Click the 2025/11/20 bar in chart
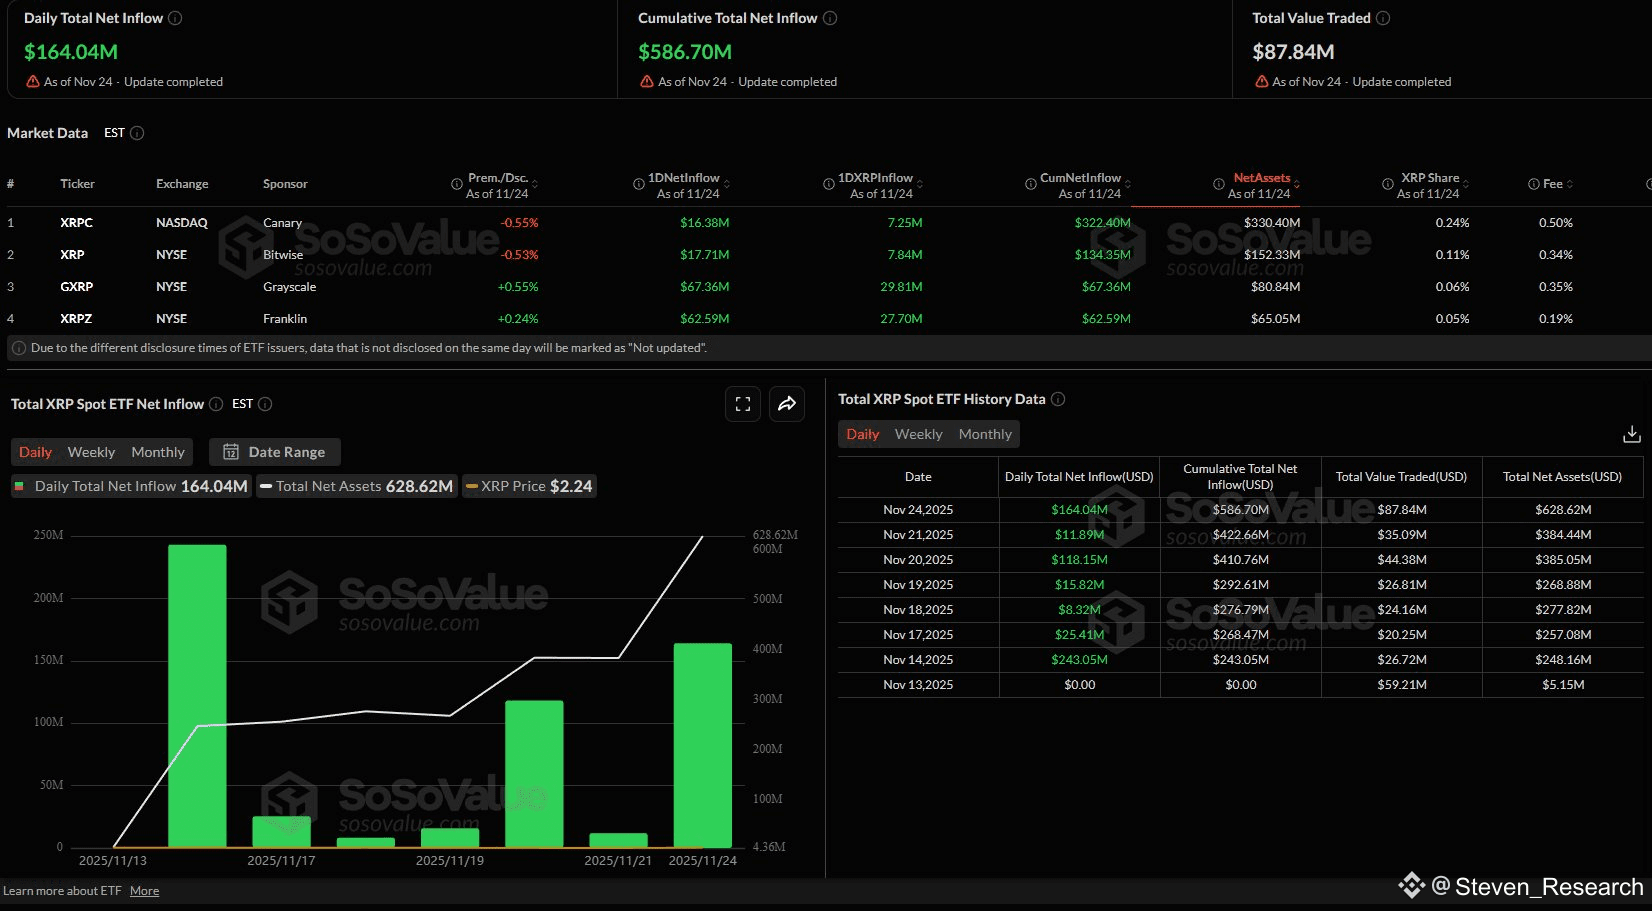1652x911 pixels. [534, 774]
